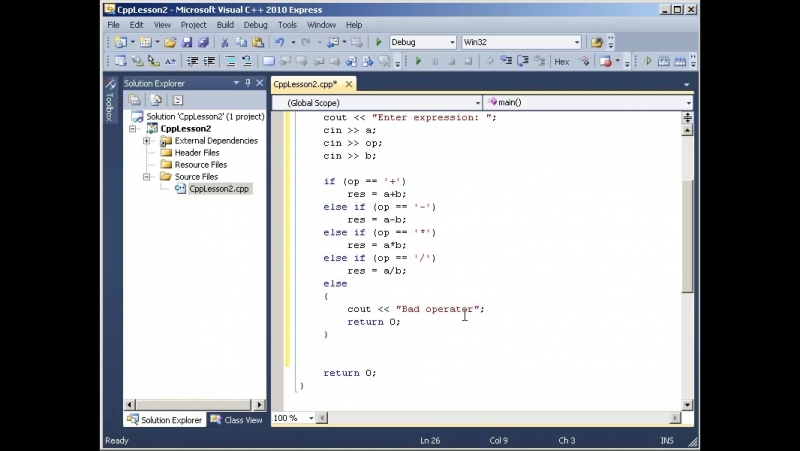This screenshot has width=800, height=451.
Task: Comment out the selected lines icon
Action: click(230, 61)
